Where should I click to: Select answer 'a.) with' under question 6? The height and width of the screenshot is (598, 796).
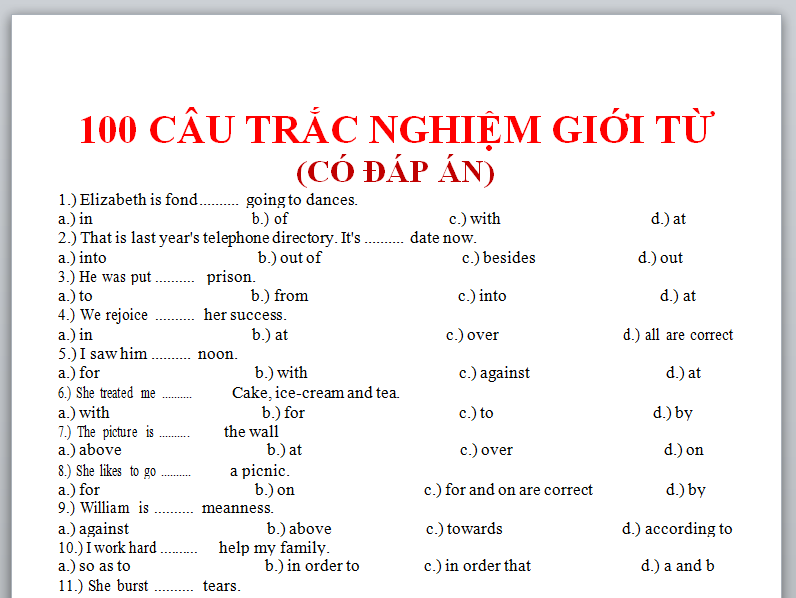click(83, 413)
